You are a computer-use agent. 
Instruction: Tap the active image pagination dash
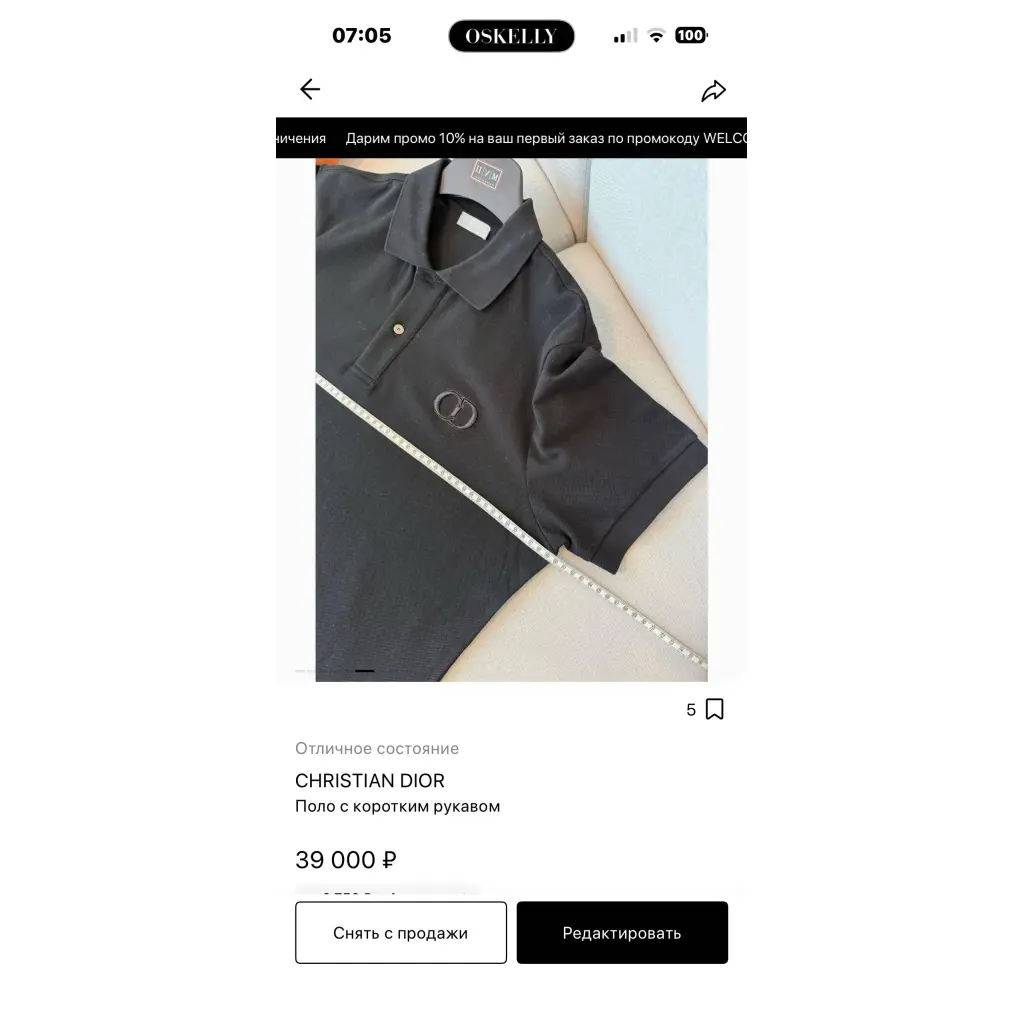coord(364,671)
